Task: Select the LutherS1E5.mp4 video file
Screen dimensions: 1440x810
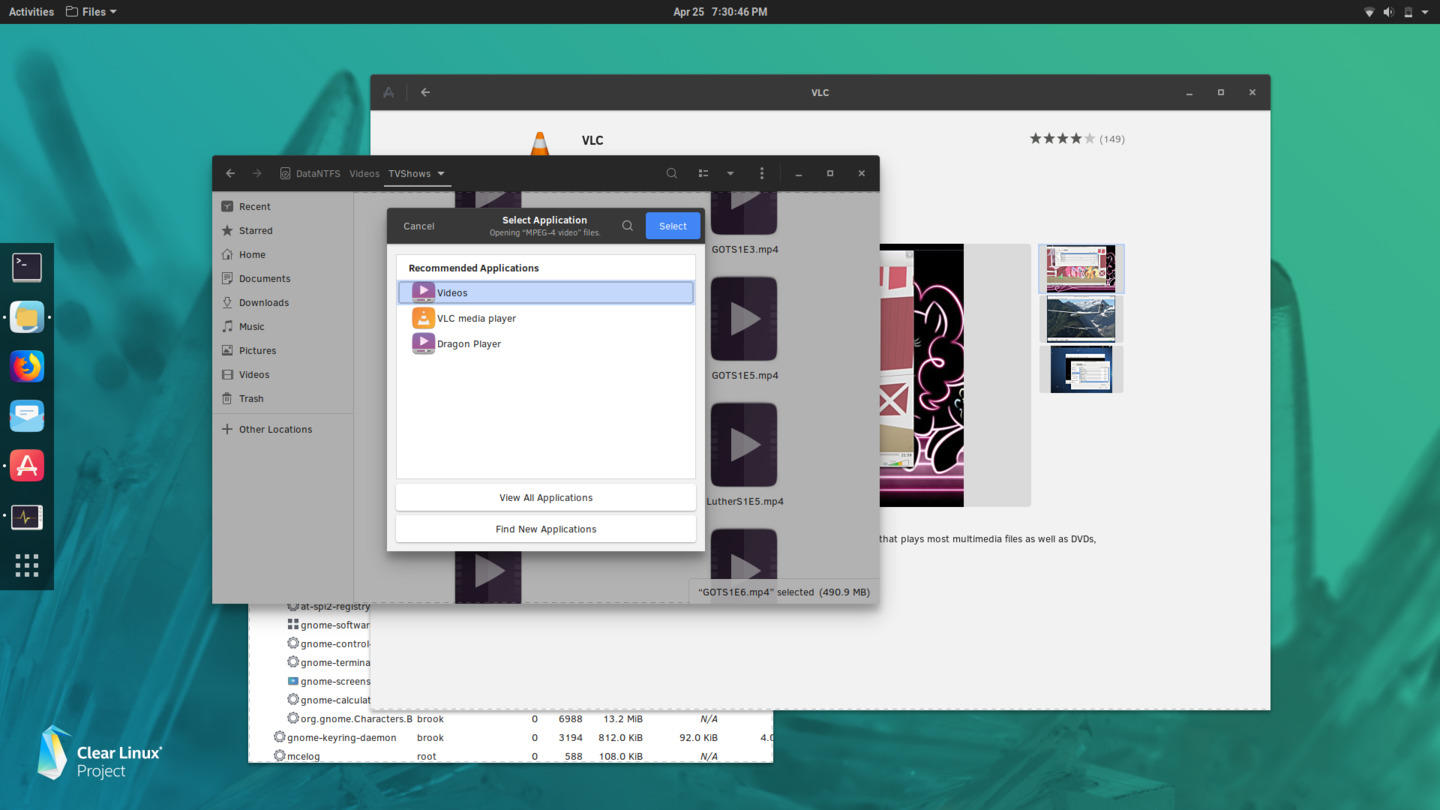Action: [744, 454]
